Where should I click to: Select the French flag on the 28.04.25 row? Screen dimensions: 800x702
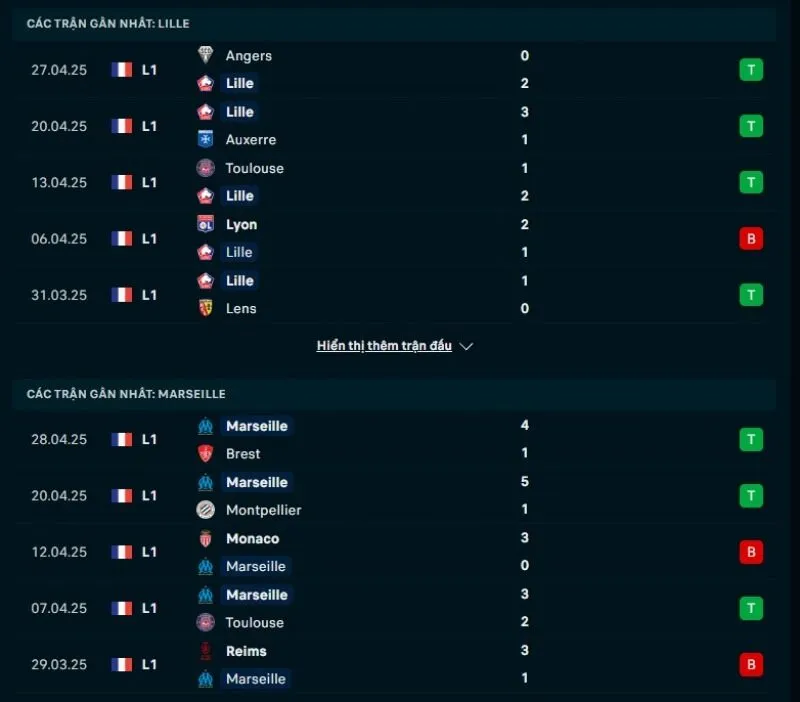[x=121, y=439]
